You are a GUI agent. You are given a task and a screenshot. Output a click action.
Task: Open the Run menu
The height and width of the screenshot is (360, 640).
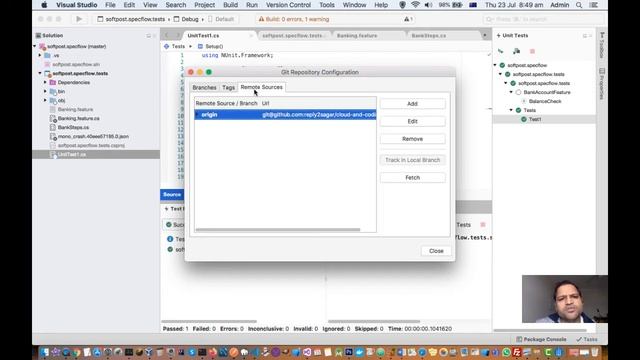point(252,5)
